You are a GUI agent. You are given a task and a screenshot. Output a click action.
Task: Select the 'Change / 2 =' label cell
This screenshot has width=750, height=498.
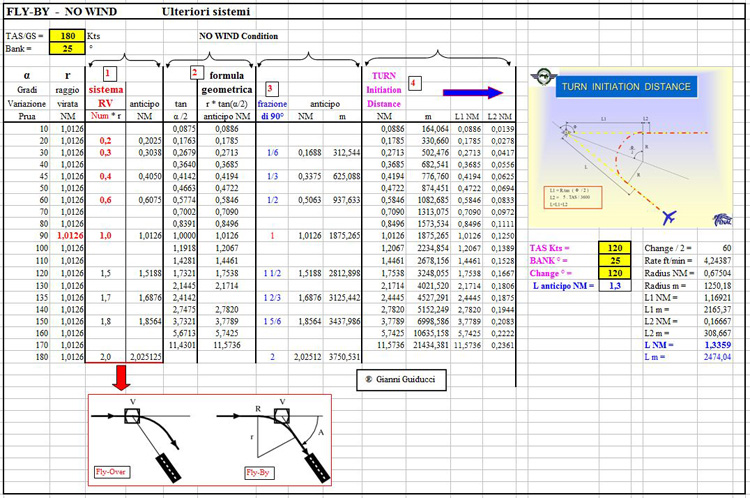tap(668, 248)
